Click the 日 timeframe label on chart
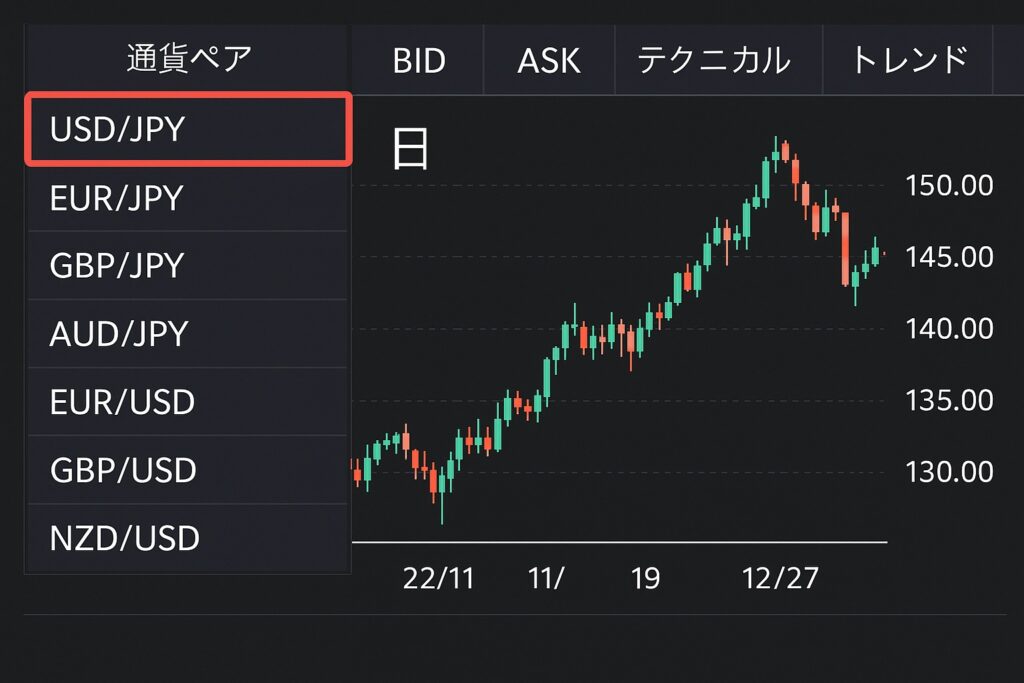1024x683 pixels. click(410, 149)
